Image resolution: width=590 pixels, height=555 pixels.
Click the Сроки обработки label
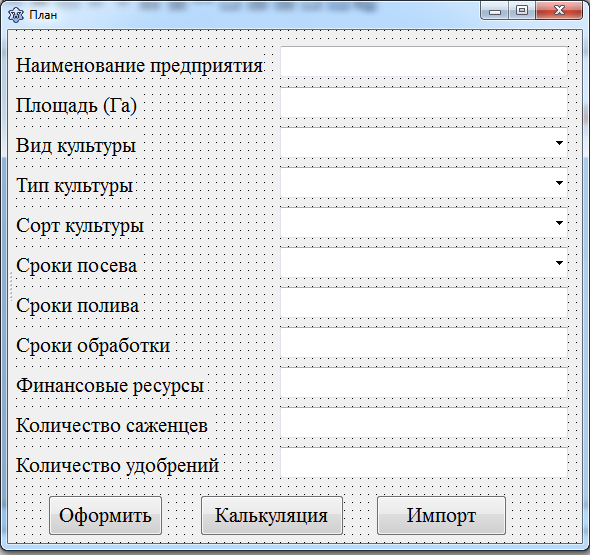point(93,345)
